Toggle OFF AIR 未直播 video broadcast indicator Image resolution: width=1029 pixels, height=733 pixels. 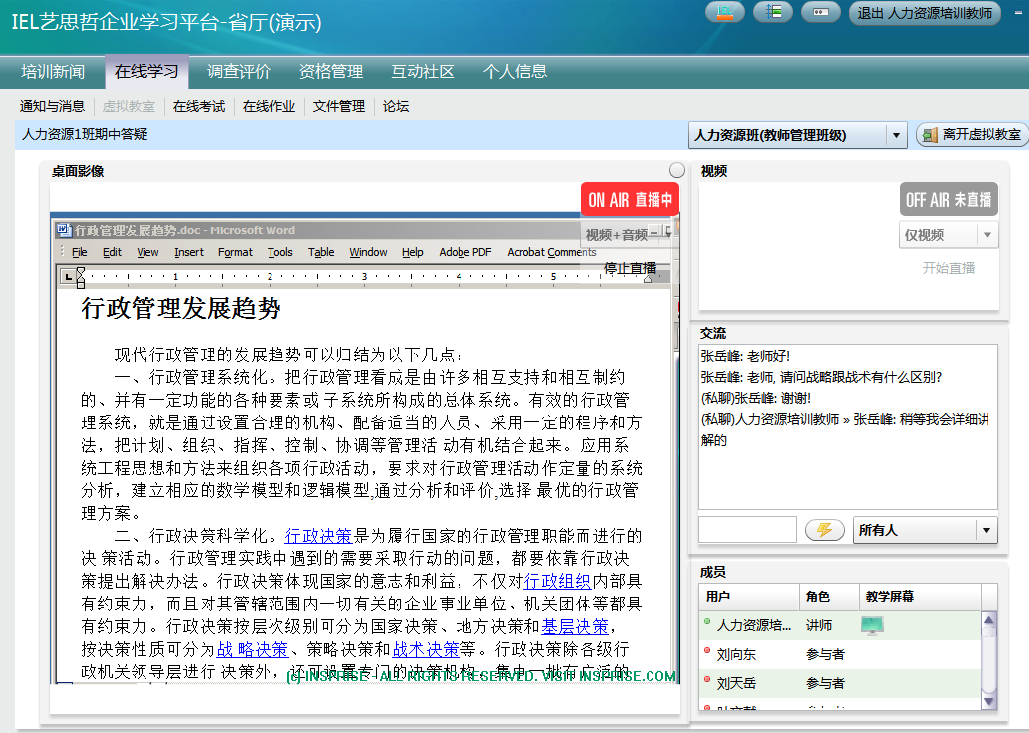click(x=948, y=199)
